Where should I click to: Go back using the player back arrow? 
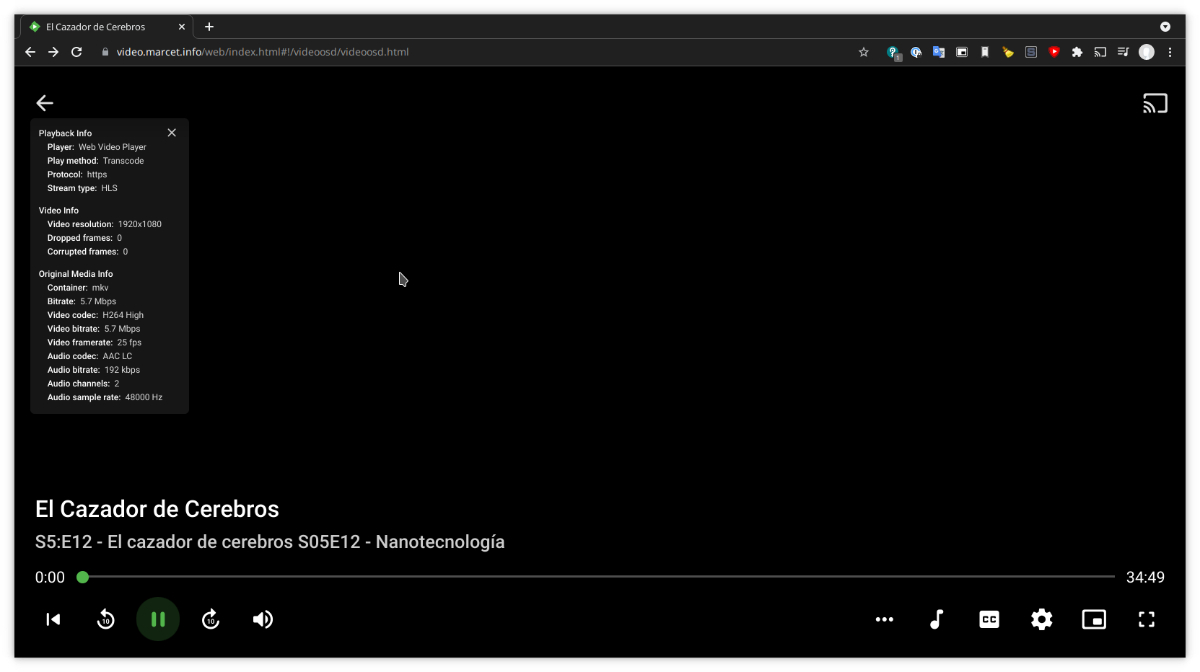45,103
